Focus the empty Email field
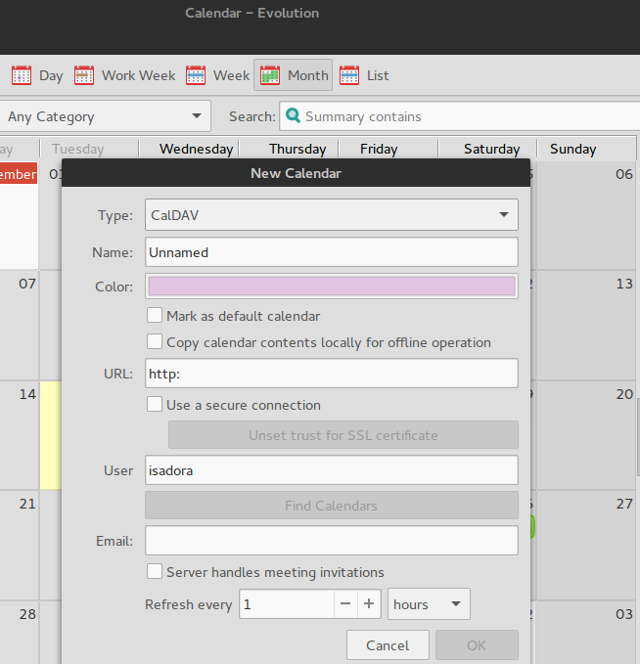 pyautogui.click(x=332, y=540)
